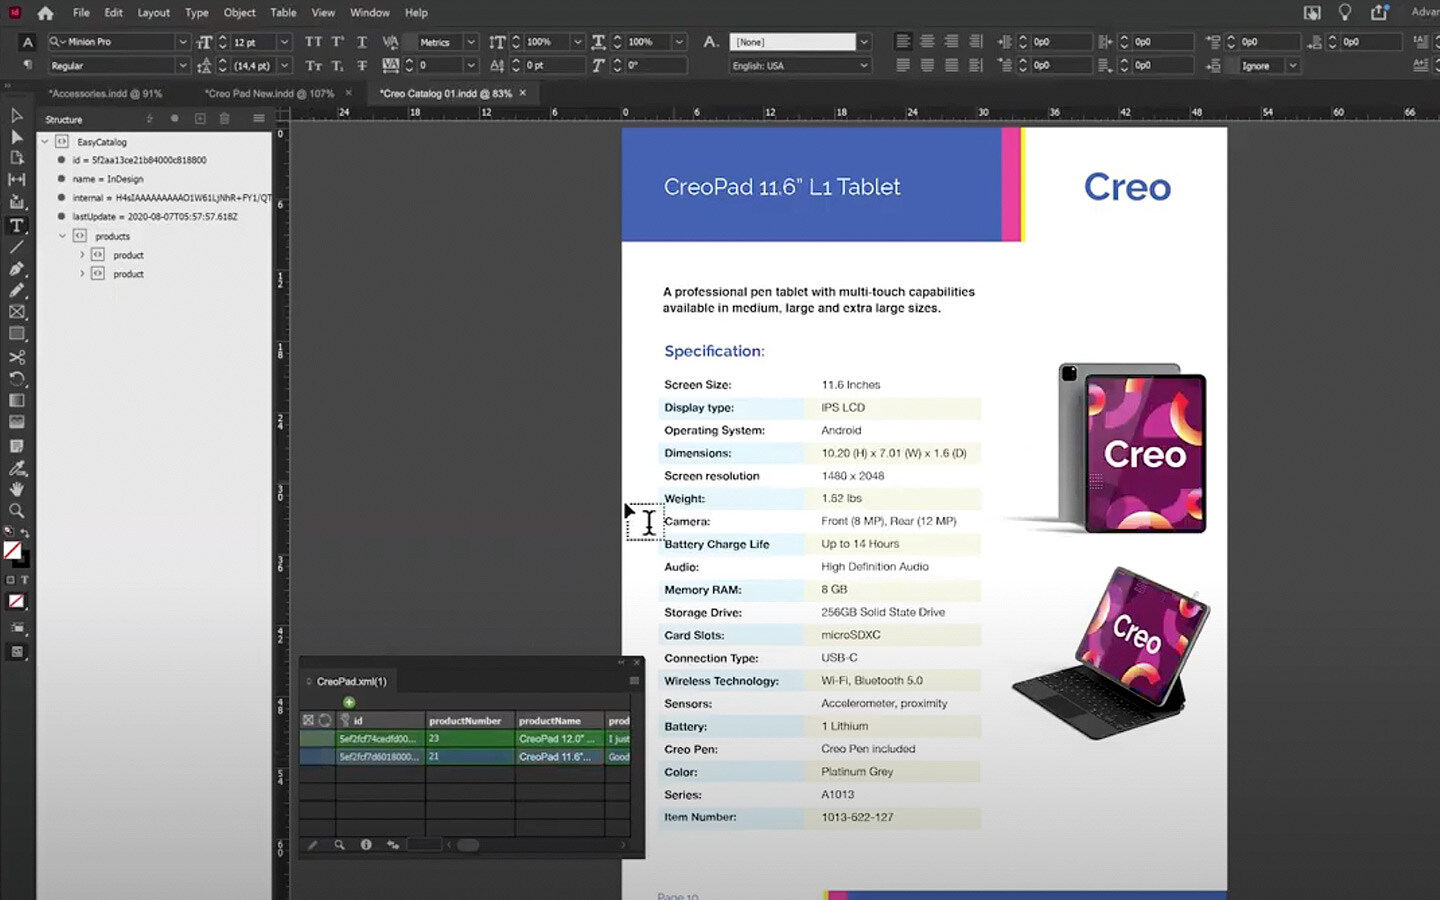Image resolution: width=1440 pixels, height=900 pixels.
Task: Click the productNumber column header
Action: click(470, 720)
